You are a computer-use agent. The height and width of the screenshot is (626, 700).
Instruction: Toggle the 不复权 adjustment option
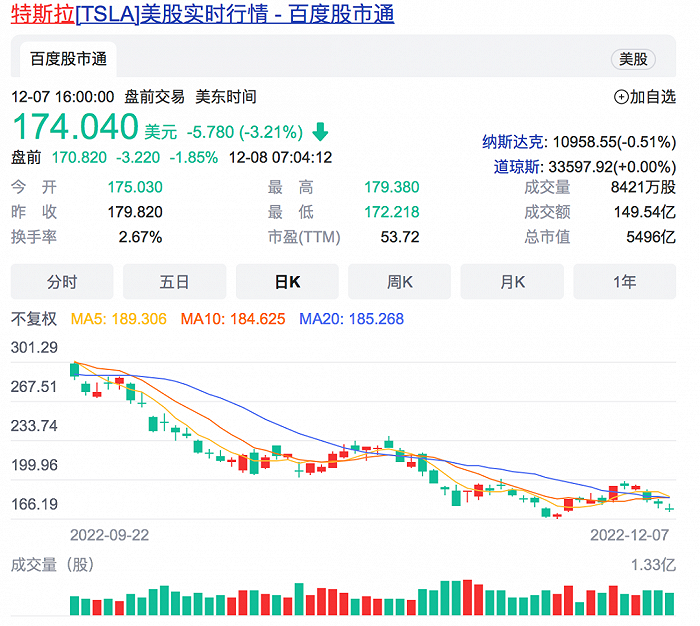point(34,319)
